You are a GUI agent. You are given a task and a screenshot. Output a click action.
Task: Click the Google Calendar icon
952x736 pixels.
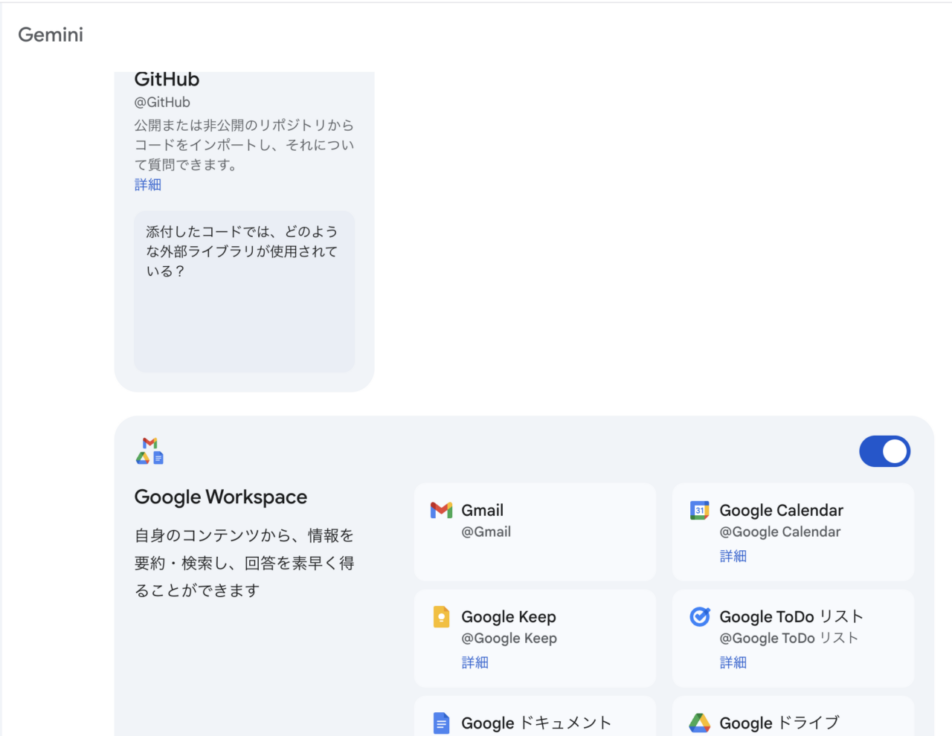[699, 511]
